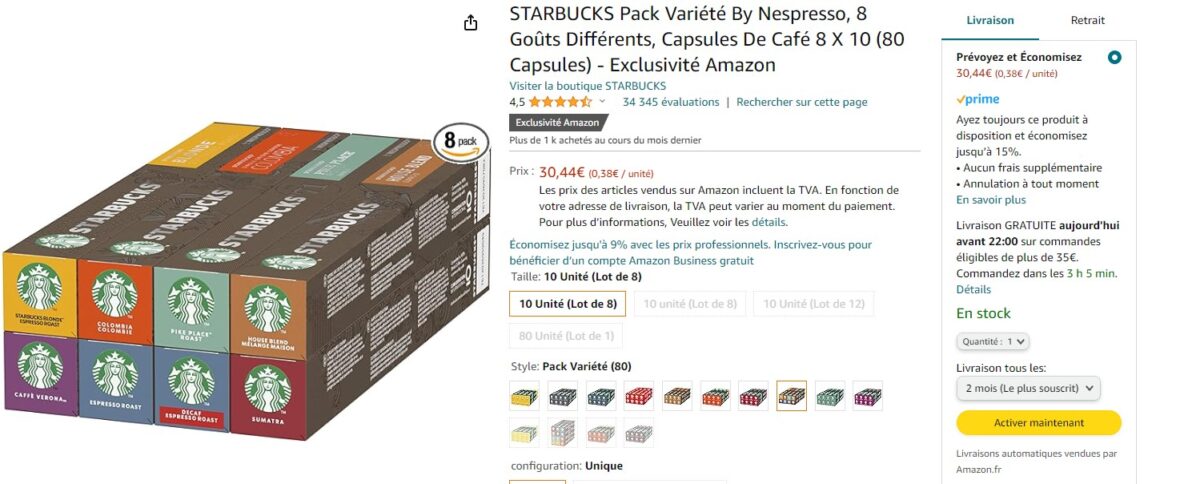The width and height of the screenshot is (1200, 484).
Task: Click the Activer maintenant button
Action: (x=1038, y=423)
